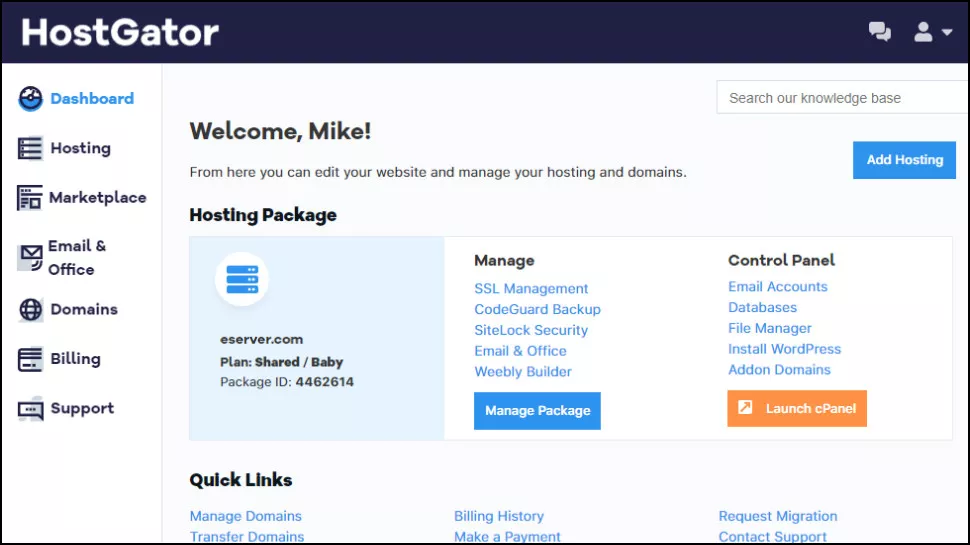This screenshot has height=545, width=970.
Task: Click the Add Hosting button
Action: point(904,160)
